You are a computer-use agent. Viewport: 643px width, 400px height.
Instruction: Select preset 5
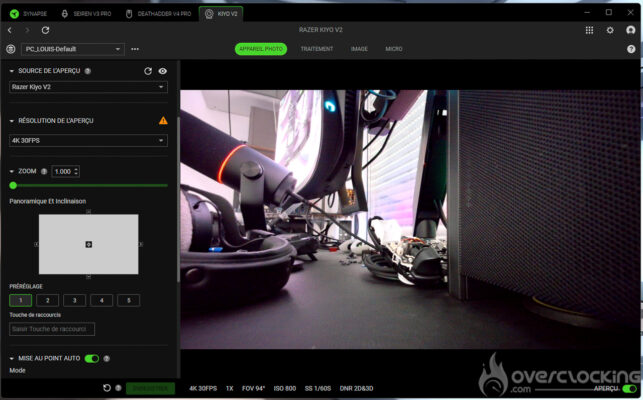coord(129,300)
